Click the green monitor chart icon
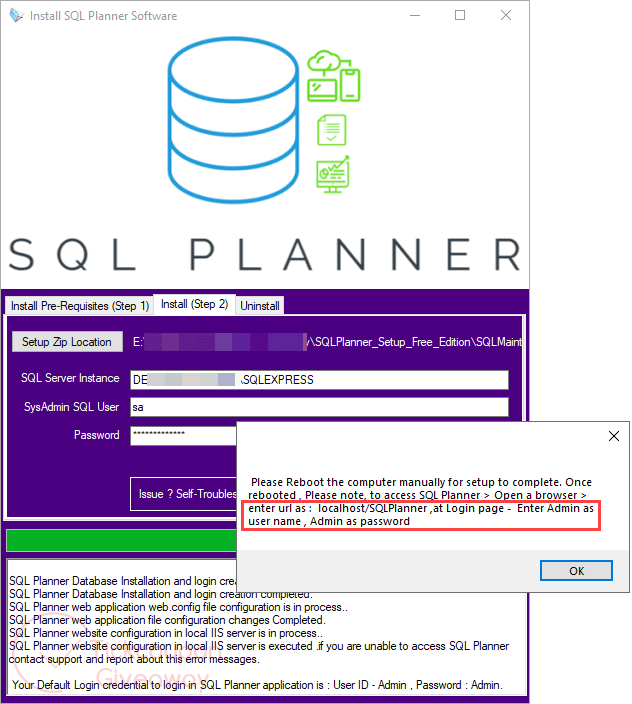Image resolution: width=632 pixels, height=704 pixels. (x=333, y=174)
